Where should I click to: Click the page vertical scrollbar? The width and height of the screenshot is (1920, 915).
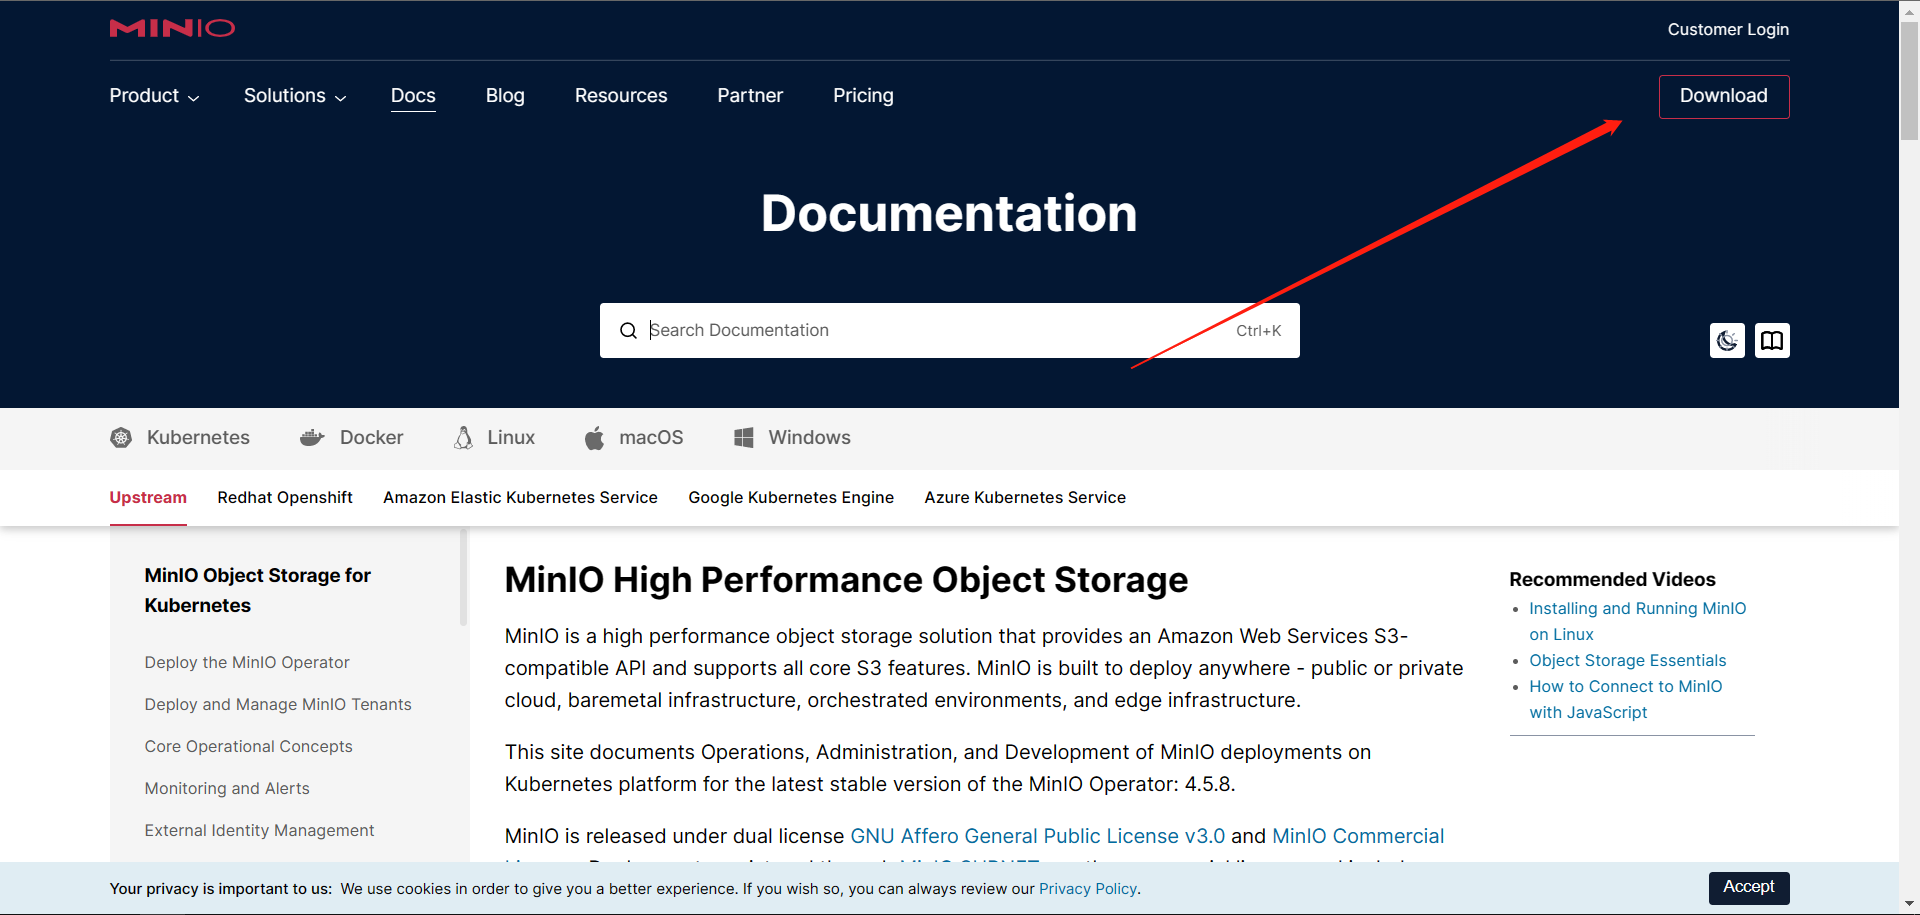(1909, 80)
